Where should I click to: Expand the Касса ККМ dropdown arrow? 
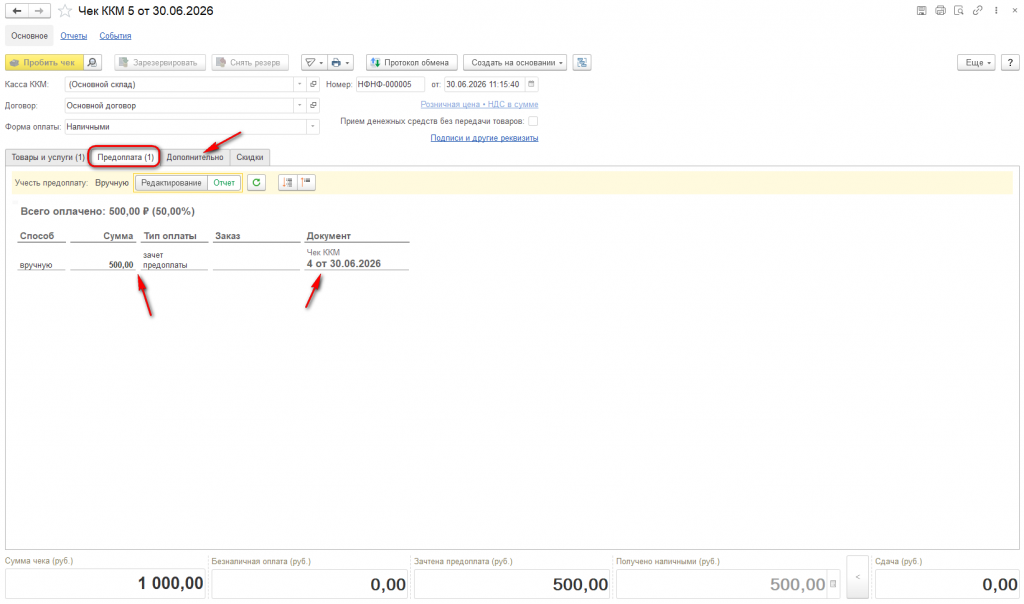(x=300, y=84)
